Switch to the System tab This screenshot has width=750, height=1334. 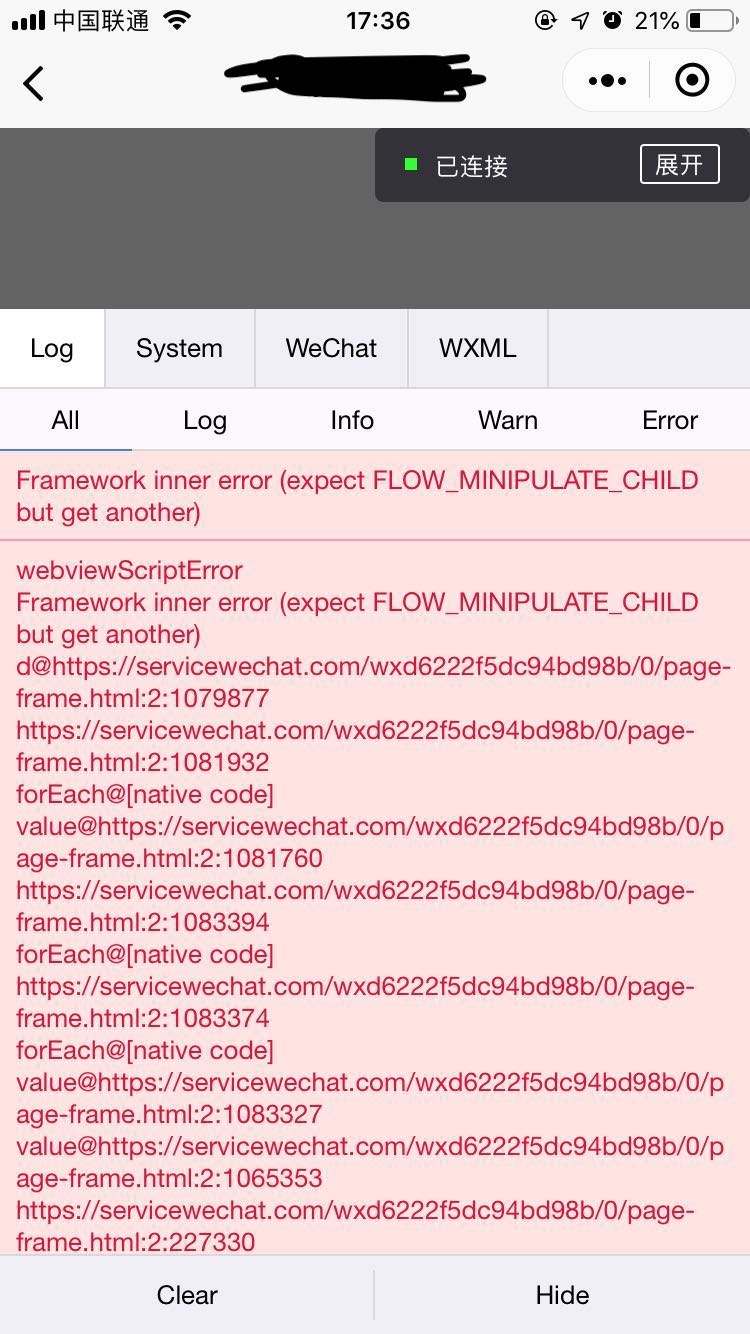[179, 348]
